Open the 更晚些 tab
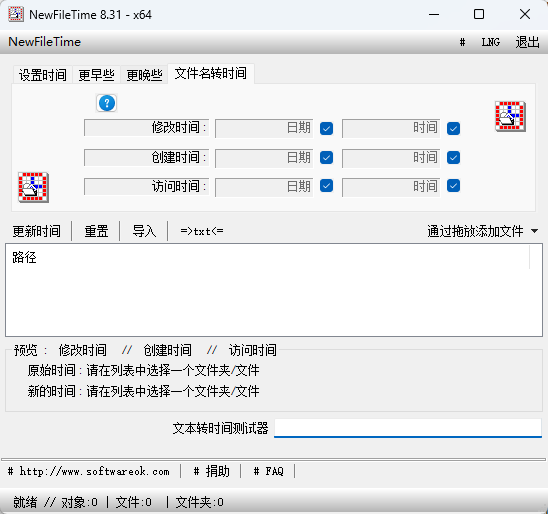This screenshot has height=514, width=548. (x=144, y=75)
